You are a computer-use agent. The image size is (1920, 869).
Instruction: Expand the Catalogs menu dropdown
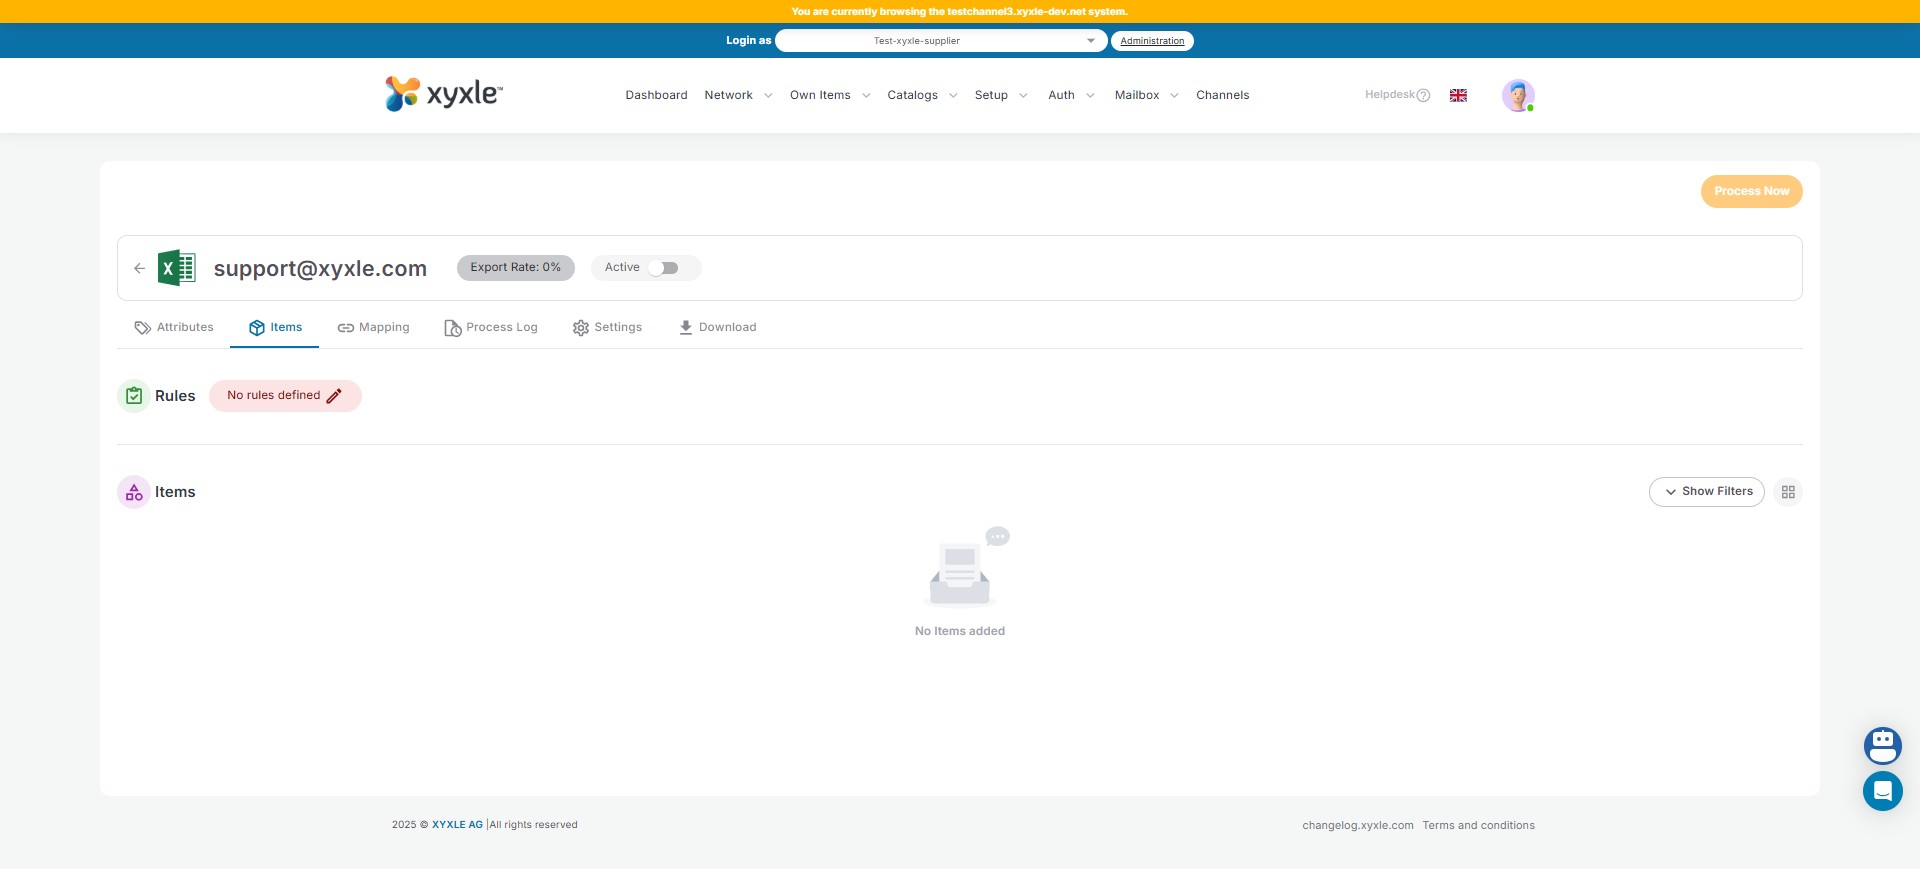tap(922, 95)
